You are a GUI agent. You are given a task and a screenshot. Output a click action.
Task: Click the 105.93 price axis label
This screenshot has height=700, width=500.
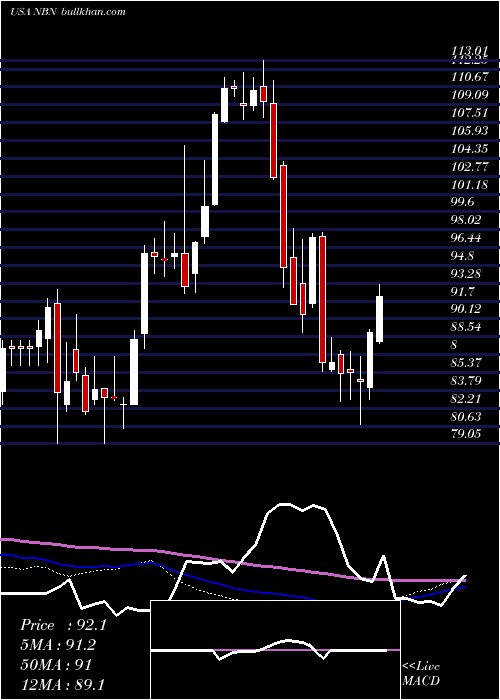point(469,130)
